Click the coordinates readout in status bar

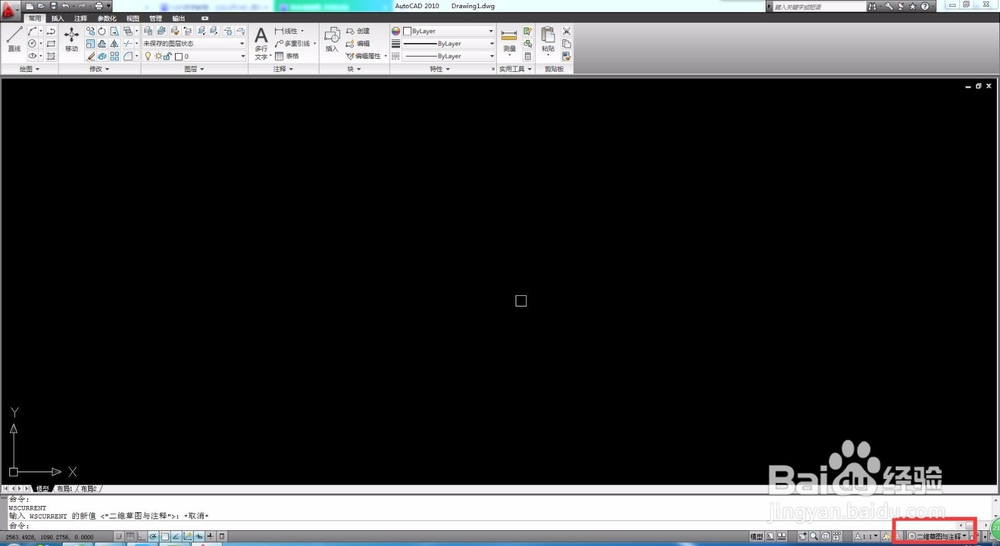(48, 537)
